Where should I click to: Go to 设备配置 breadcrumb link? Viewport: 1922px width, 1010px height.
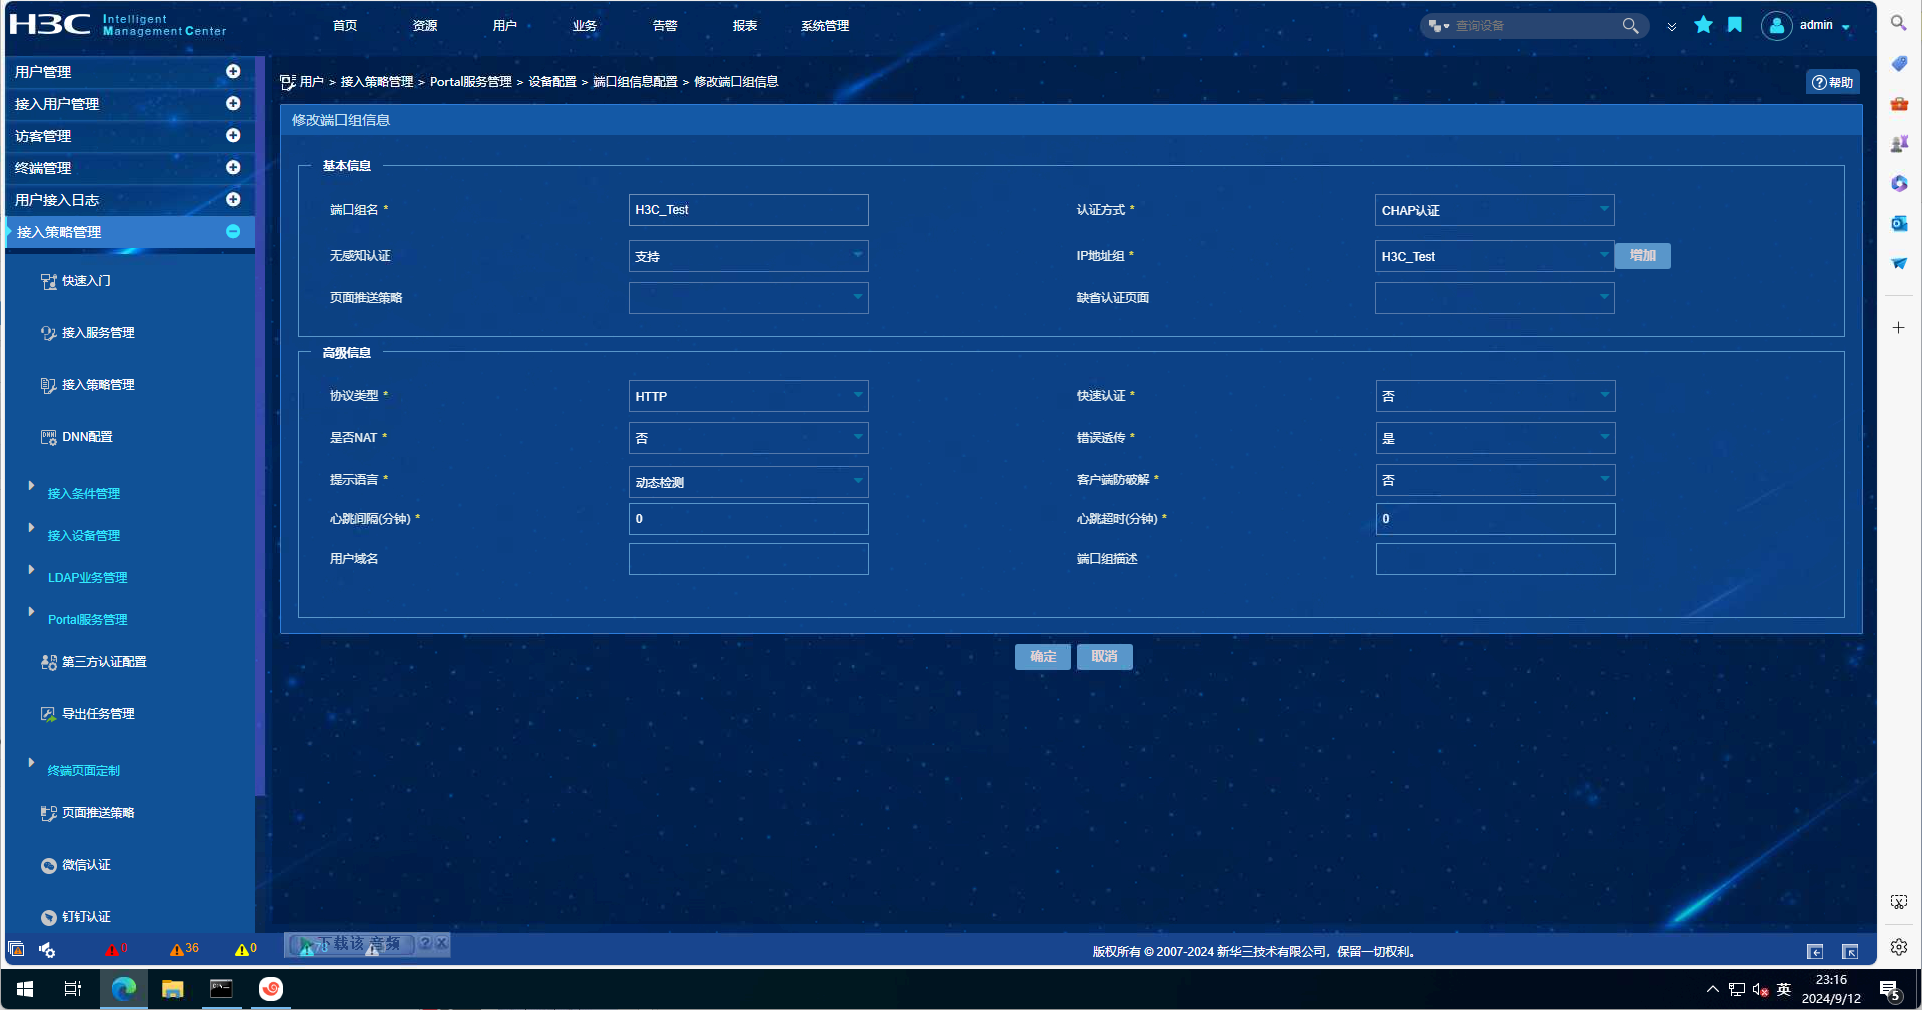[x=553, y=82]
